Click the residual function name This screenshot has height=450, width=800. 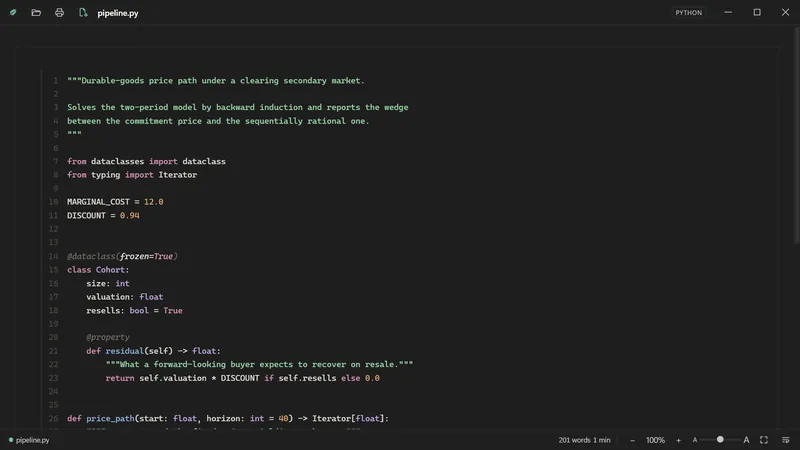[x=124, y=351]
